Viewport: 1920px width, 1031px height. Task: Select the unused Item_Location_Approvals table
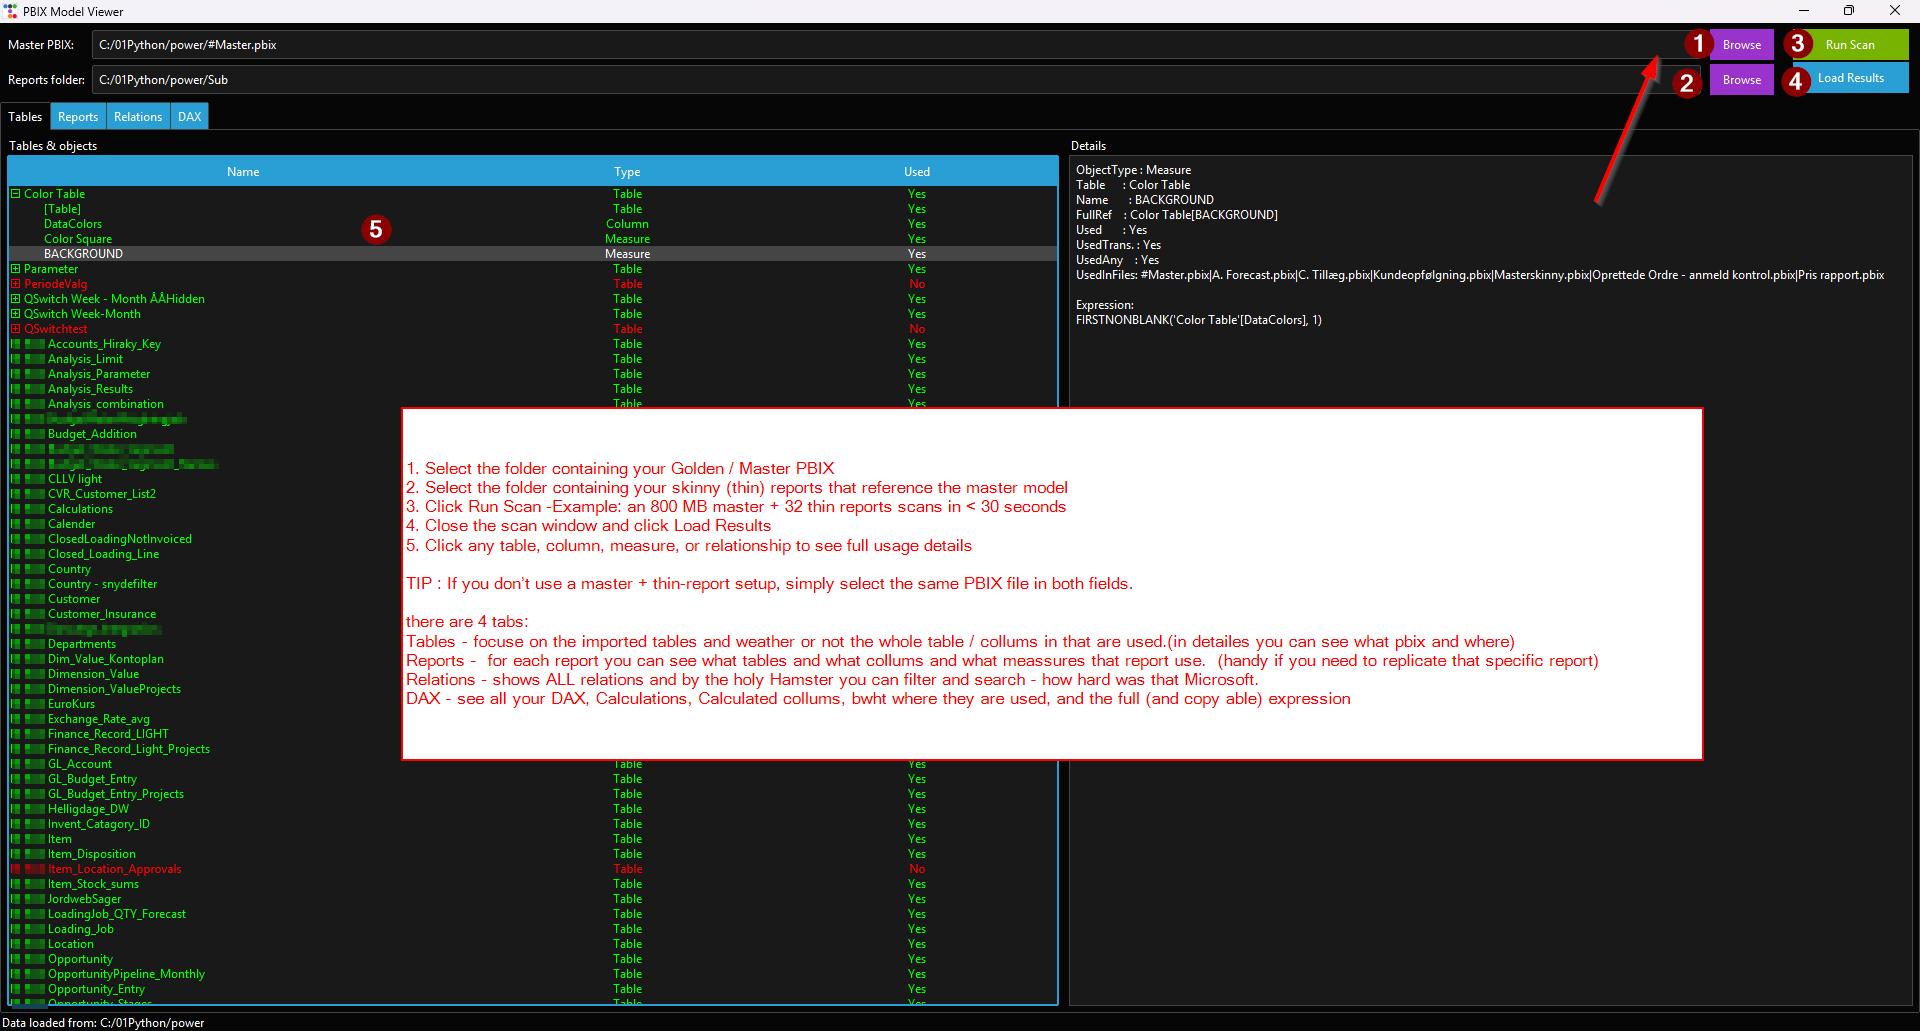point(533,869)
